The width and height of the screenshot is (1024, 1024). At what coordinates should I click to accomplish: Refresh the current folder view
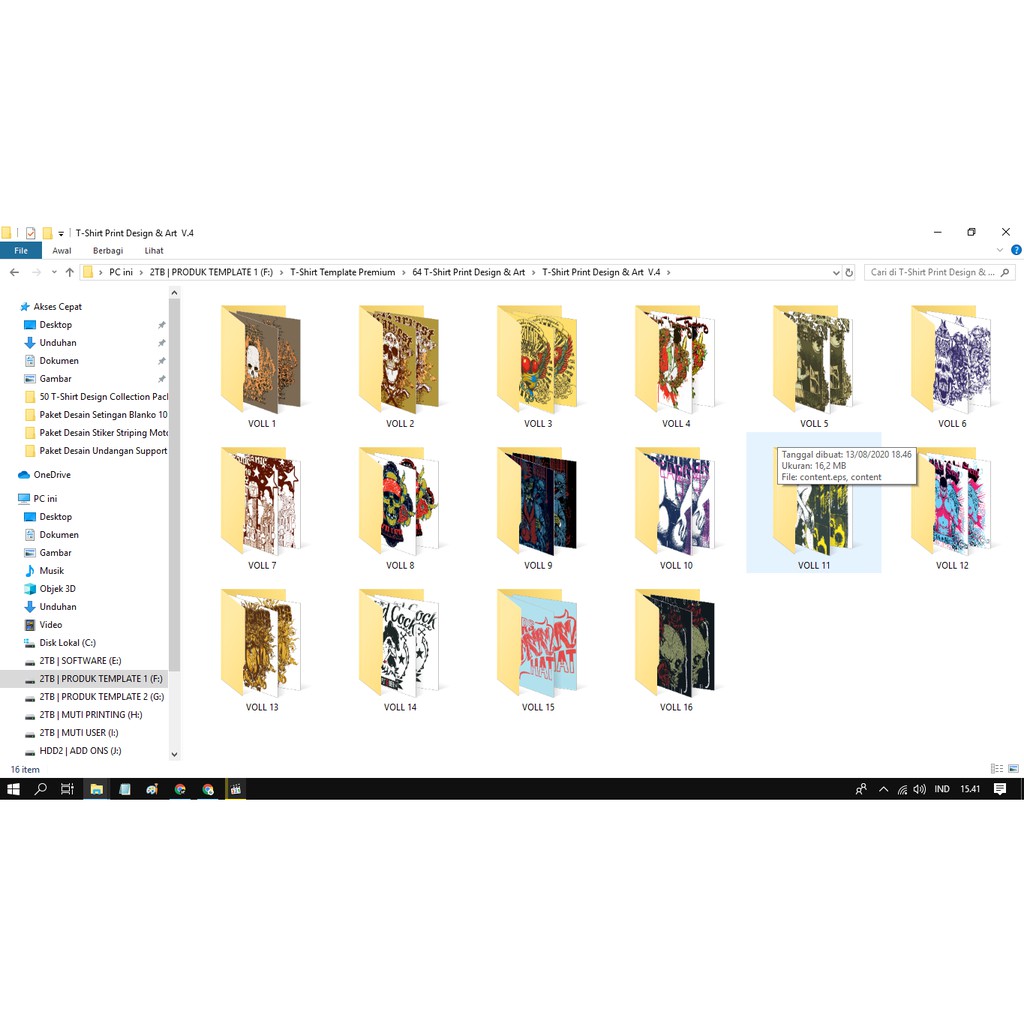(x=849, y=272)
